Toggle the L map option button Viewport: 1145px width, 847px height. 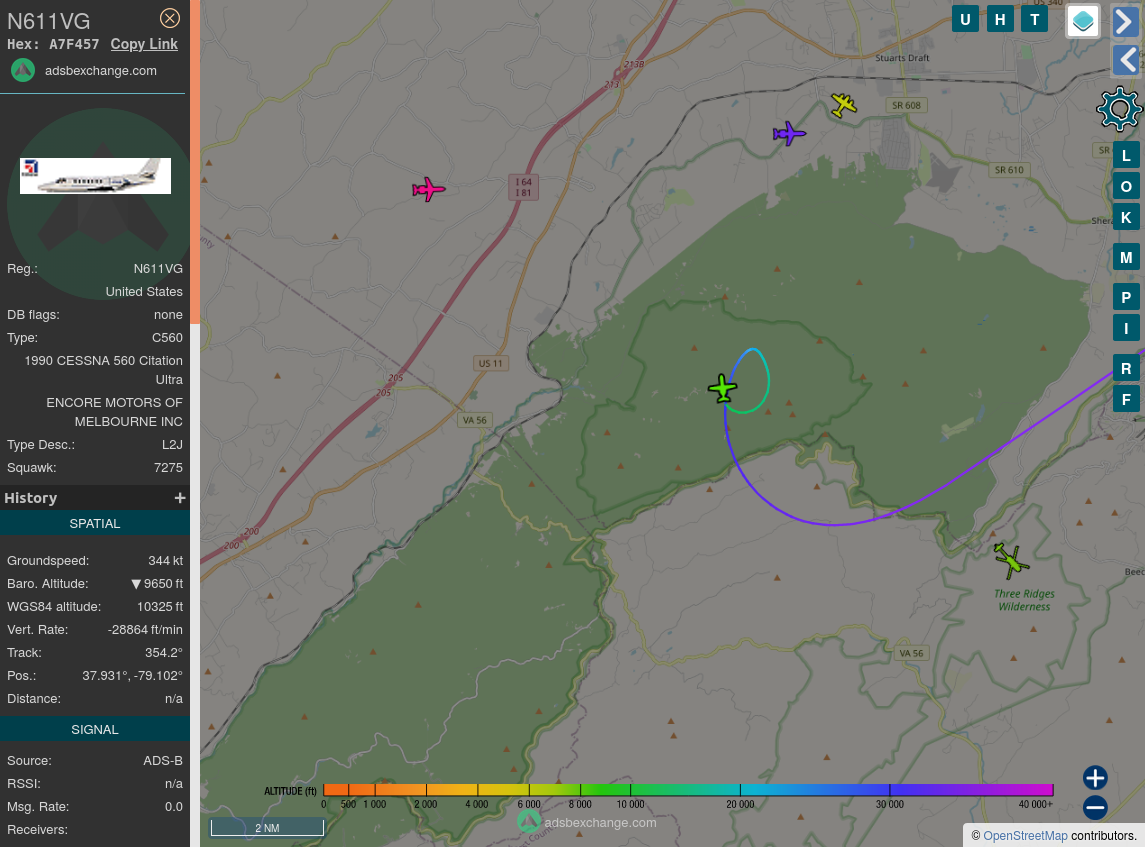point(1126,156)
